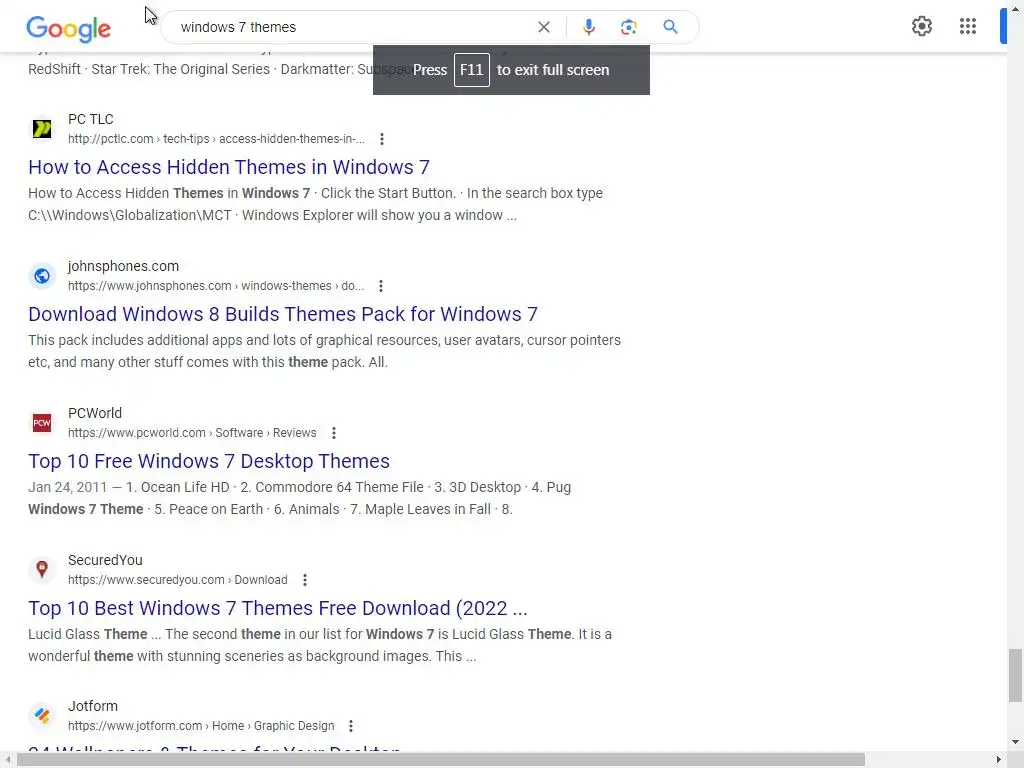The image size is (1024, 768).
Task: Open How to Access Hidden Themes in Windows 7
Action: pyautogui.click(x=229, y=167)
